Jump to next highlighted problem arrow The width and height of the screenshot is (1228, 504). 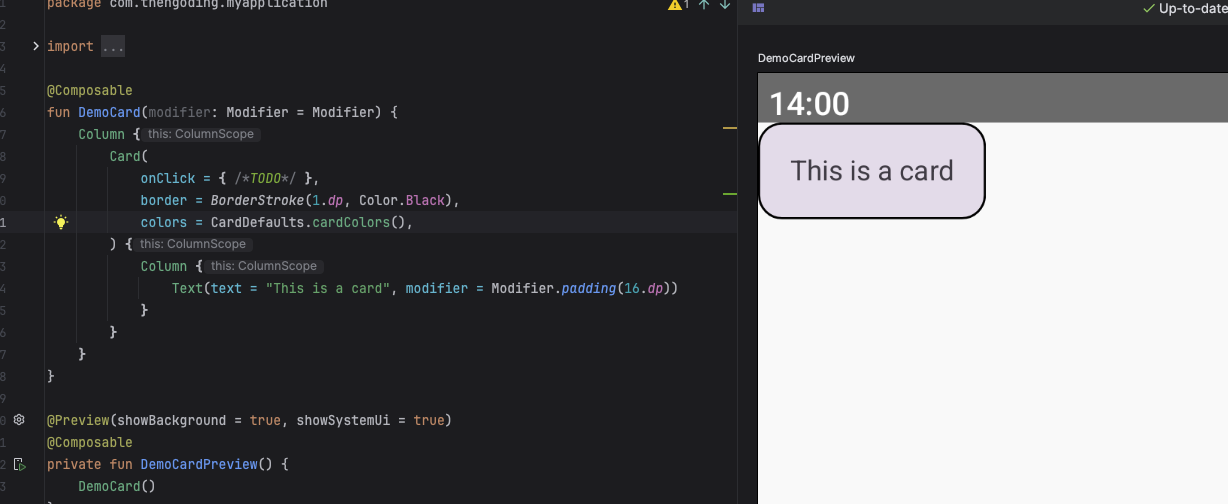pos(725,5)
